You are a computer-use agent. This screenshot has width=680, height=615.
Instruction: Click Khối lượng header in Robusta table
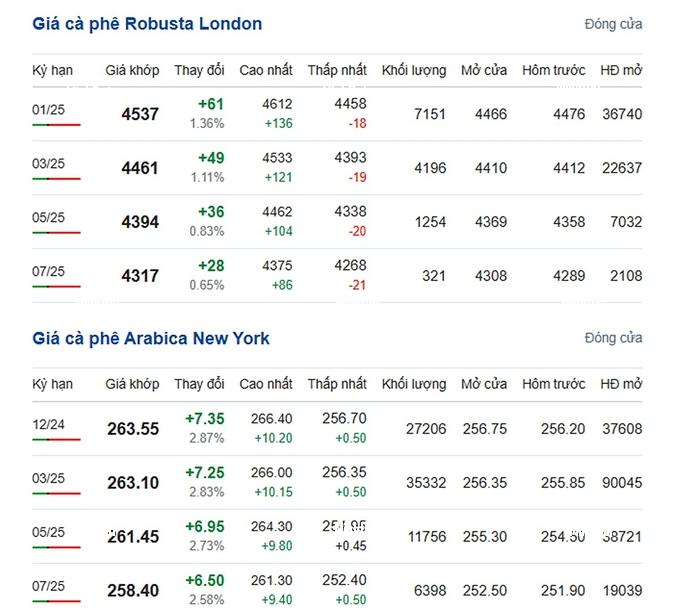(414, 70)
